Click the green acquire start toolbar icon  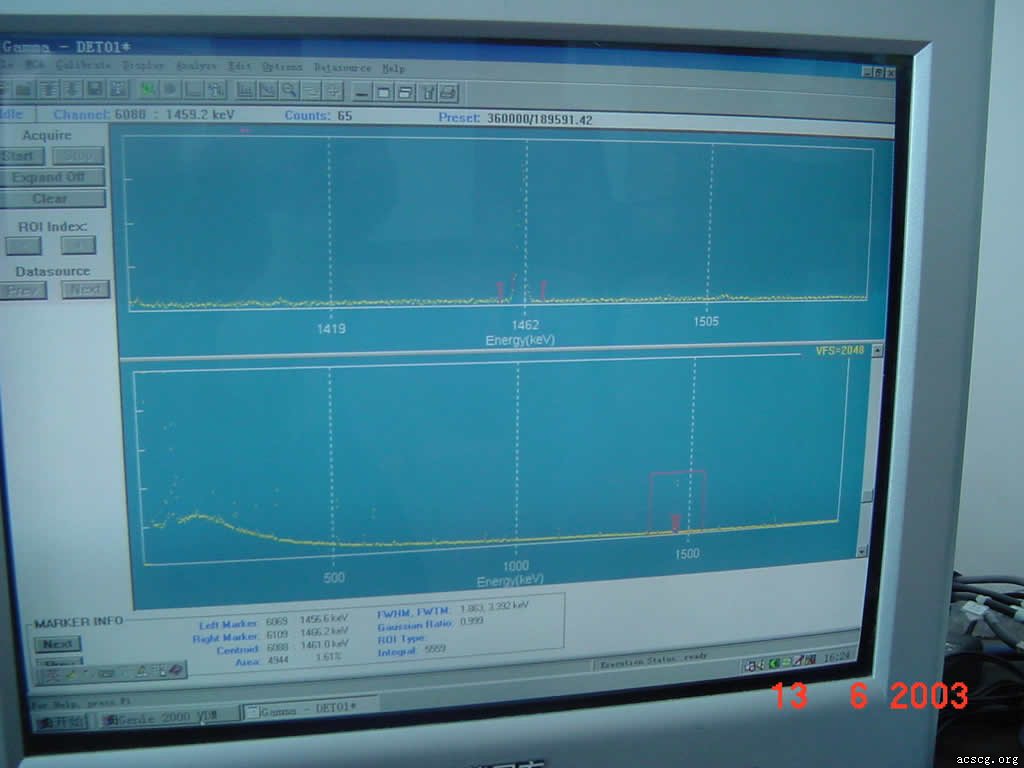148,89
